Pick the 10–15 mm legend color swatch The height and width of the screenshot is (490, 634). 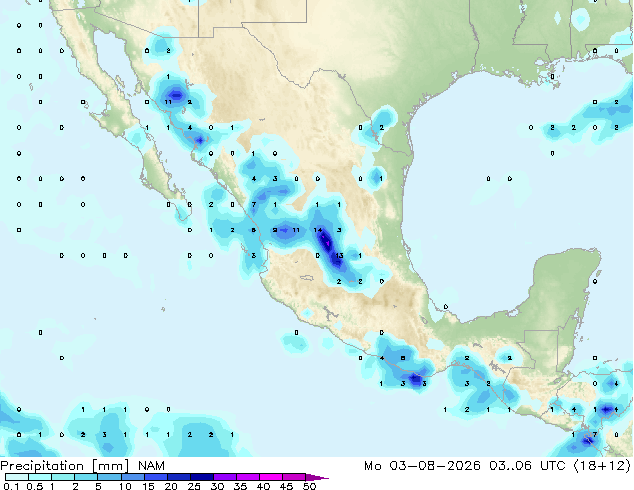[132, 477]
